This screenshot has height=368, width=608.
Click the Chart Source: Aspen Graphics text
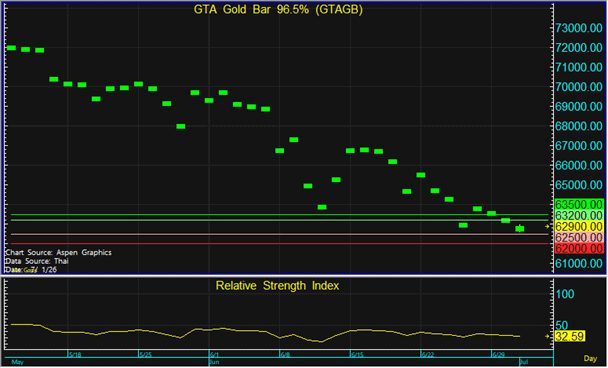(59, 252)
